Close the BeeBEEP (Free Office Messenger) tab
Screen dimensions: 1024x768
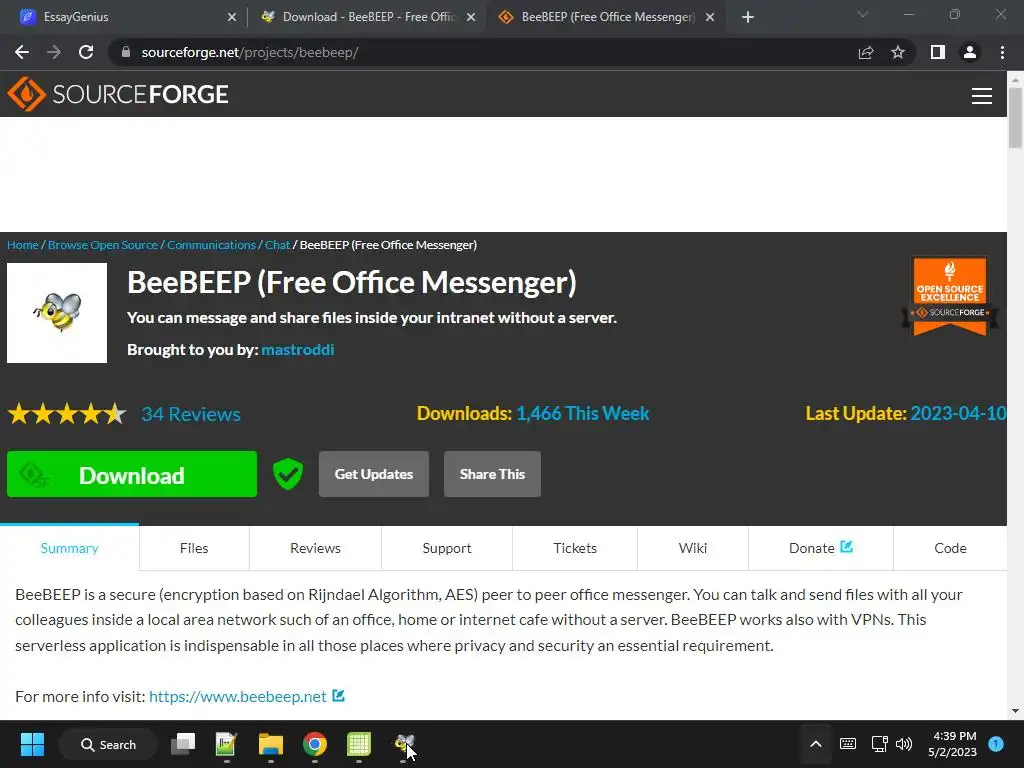pyautogui.click(x=710, y=17)
